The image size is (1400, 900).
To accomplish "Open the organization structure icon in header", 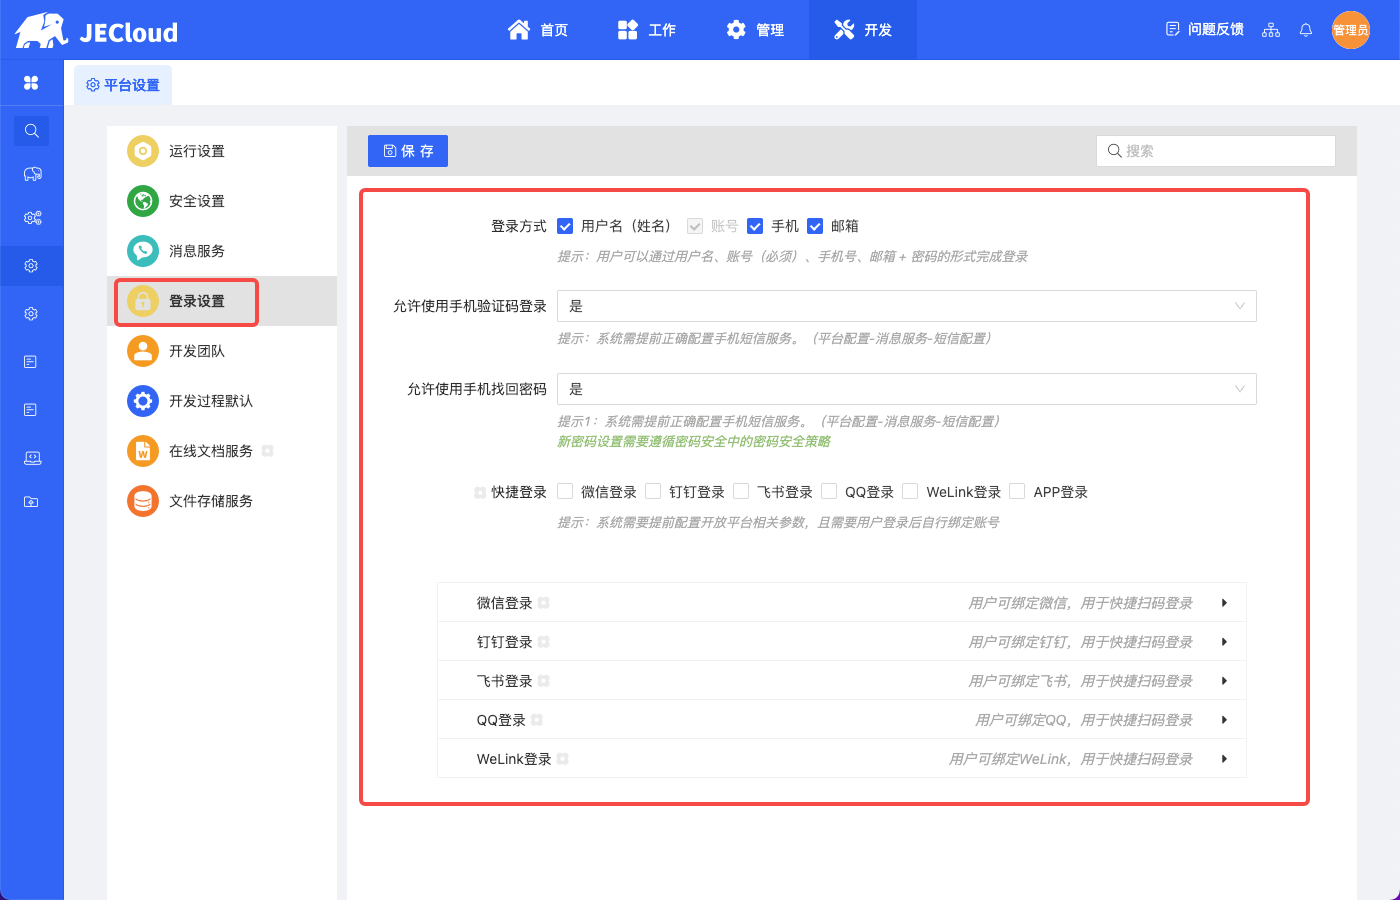I will coord(1271,30).
